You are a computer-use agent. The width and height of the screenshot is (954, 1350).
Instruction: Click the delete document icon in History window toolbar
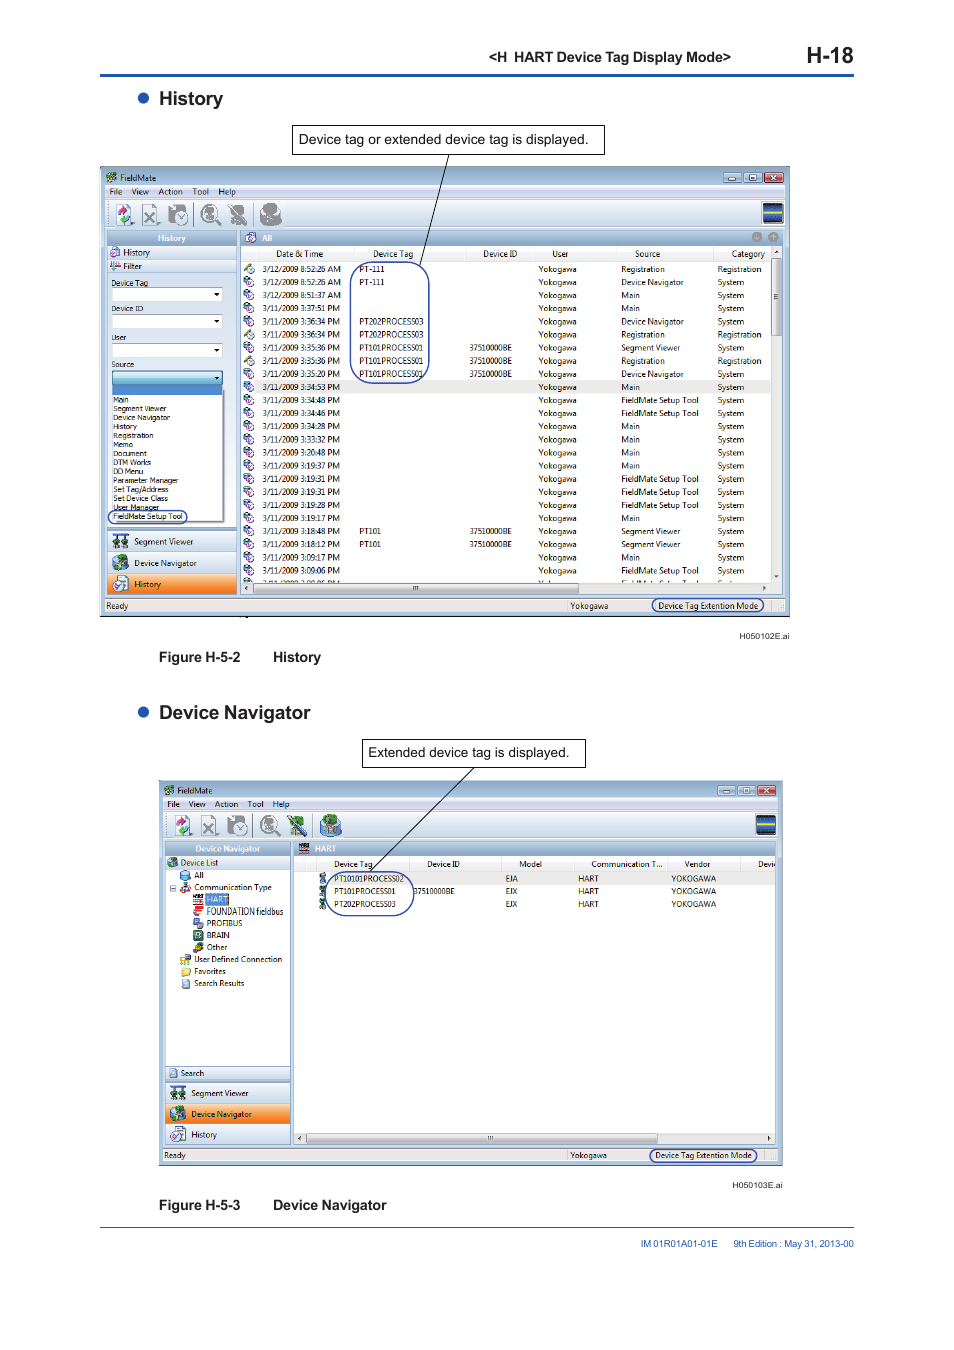coord(150,214)
